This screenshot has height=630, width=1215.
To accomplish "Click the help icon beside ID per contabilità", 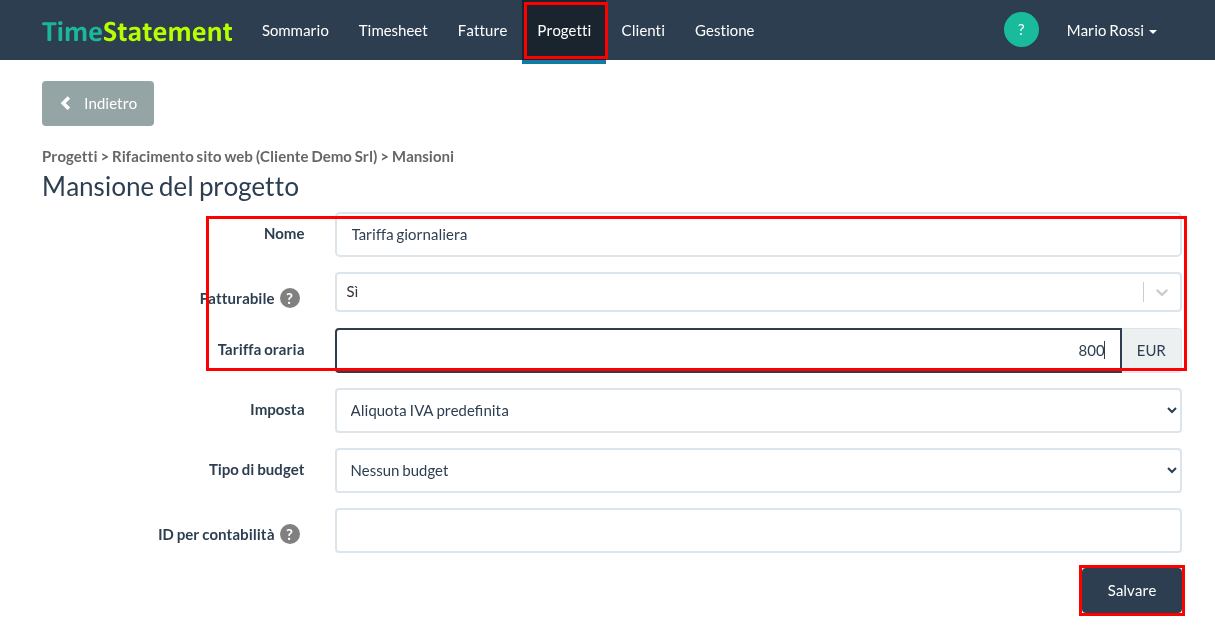I will [290, 534].
